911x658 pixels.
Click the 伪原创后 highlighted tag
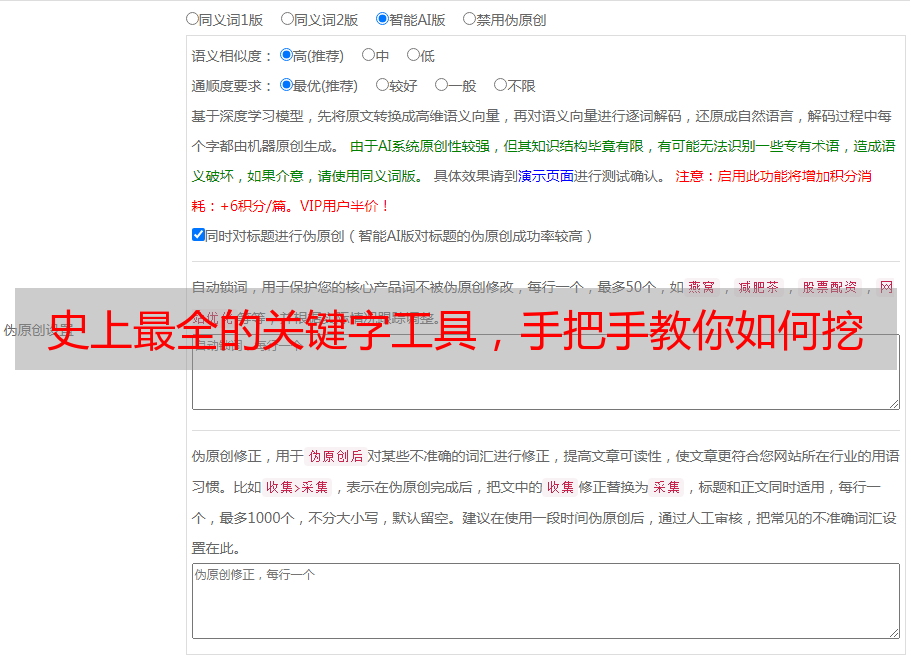(336, 456)
